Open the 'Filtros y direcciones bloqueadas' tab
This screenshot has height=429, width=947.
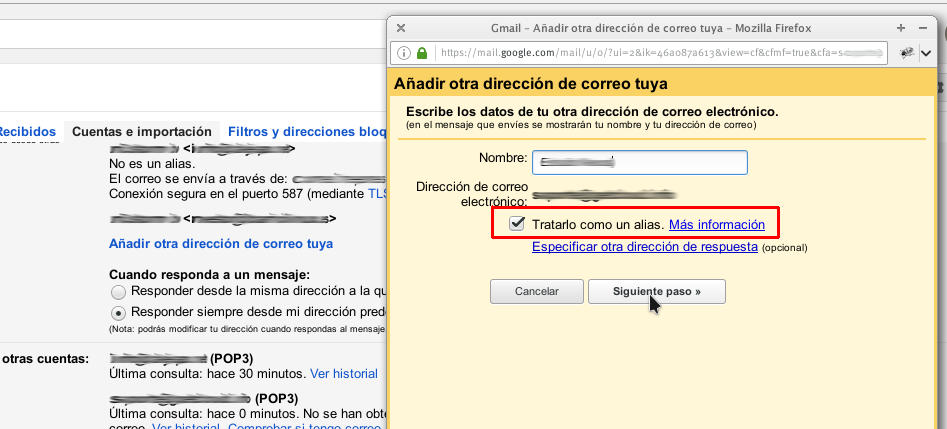point(306,132)
